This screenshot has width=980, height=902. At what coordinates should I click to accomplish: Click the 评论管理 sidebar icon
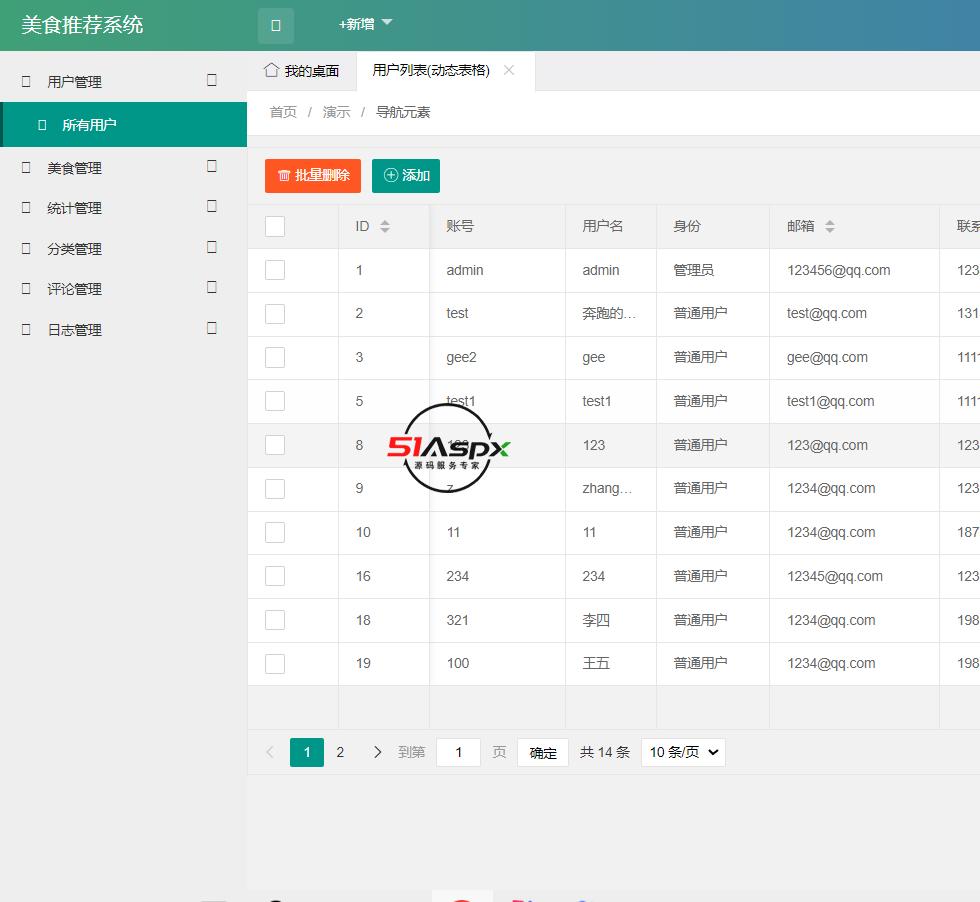tap(27, 288)
